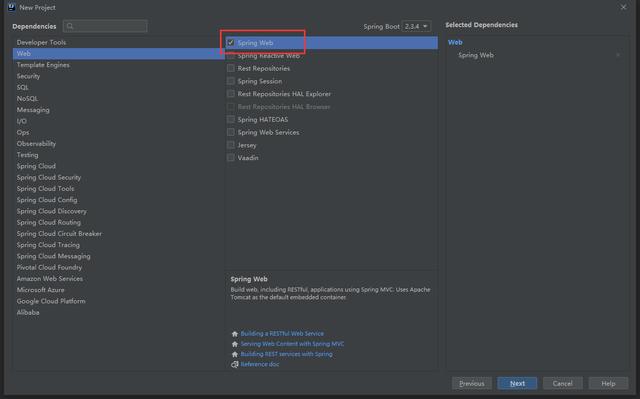
Task: Open Building a RESTful Web Service link
Action: click(282, 334)
